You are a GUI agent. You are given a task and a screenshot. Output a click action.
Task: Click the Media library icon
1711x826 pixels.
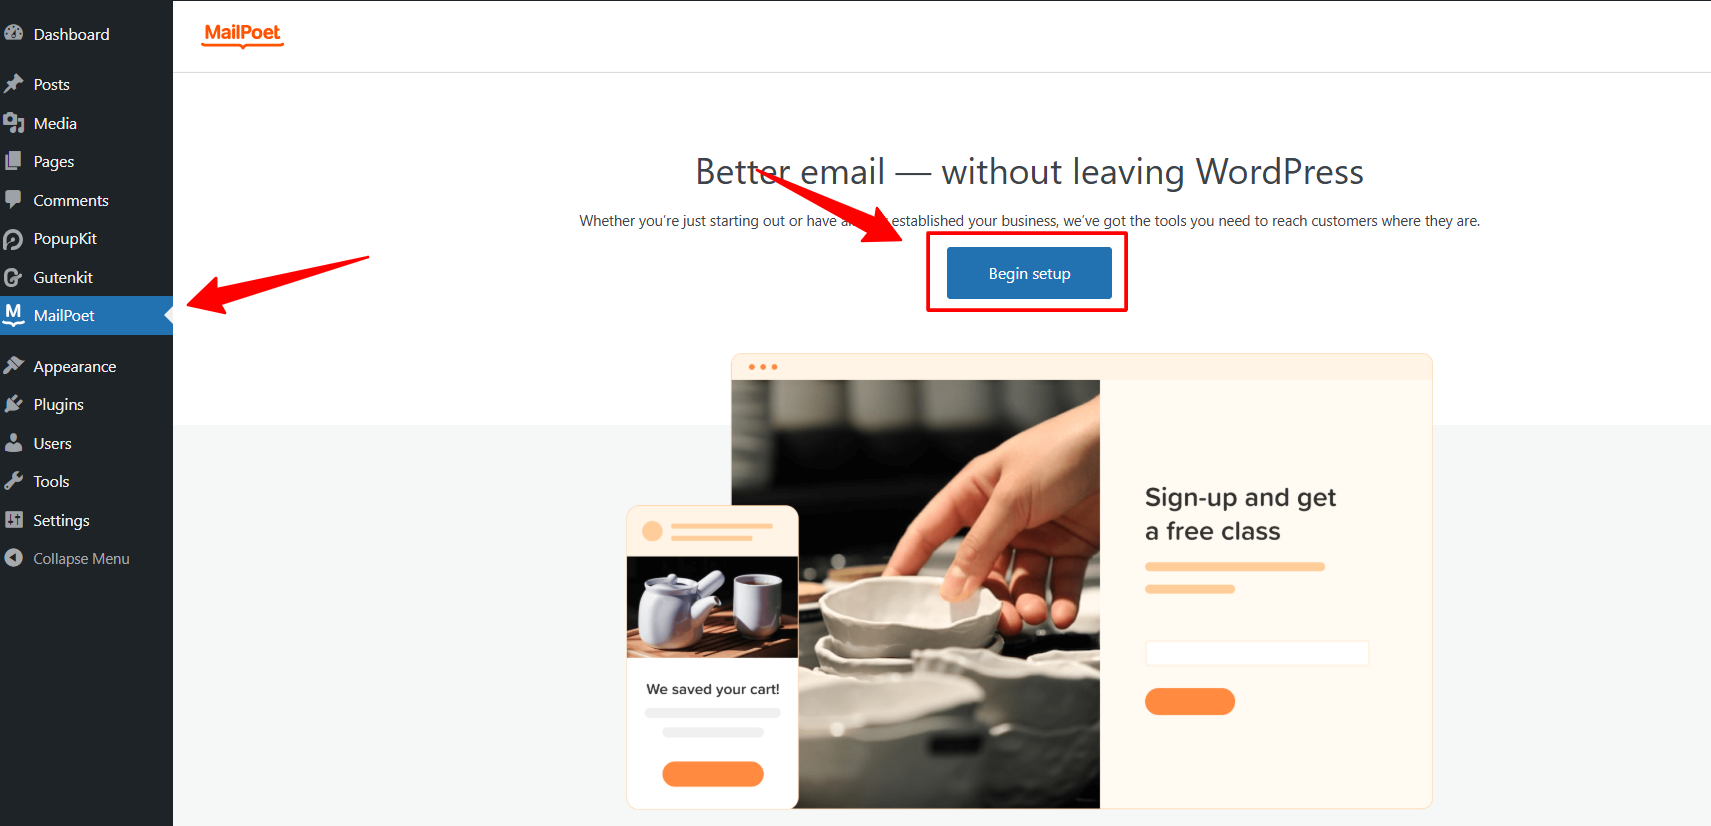tap(13, 123)
